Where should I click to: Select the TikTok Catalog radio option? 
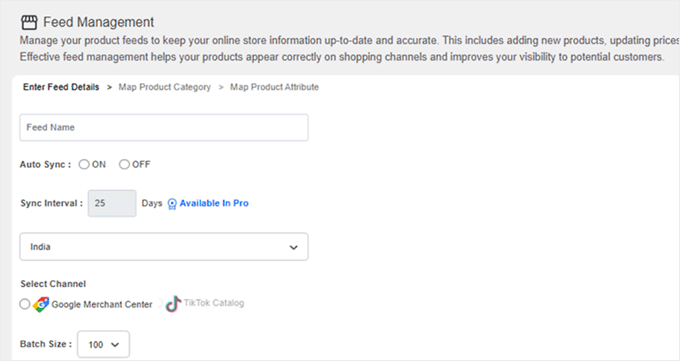(x=159, y=303)
